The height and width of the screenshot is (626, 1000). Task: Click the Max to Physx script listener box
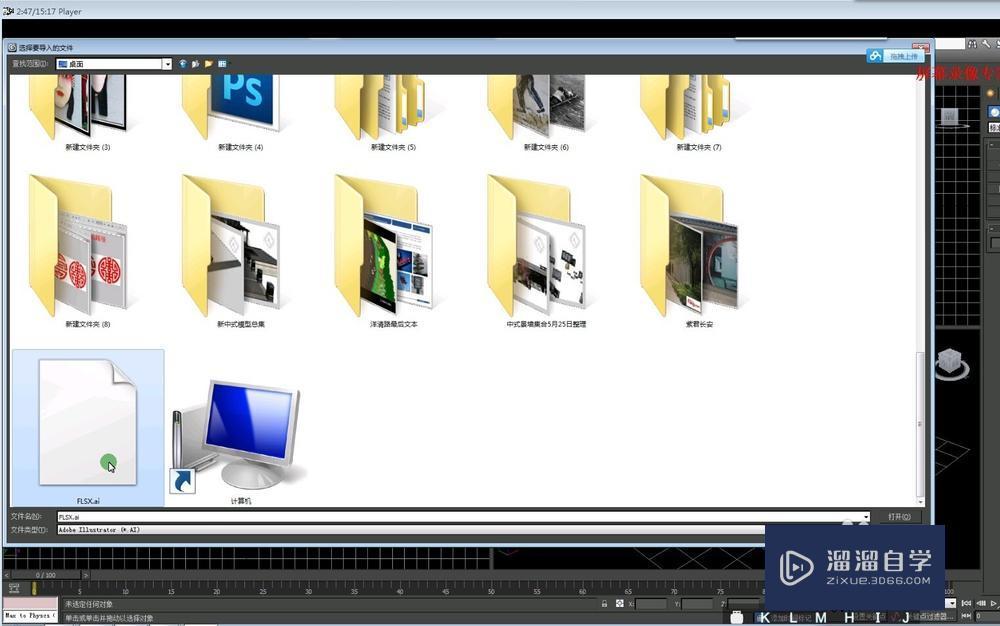pos(30,616)
